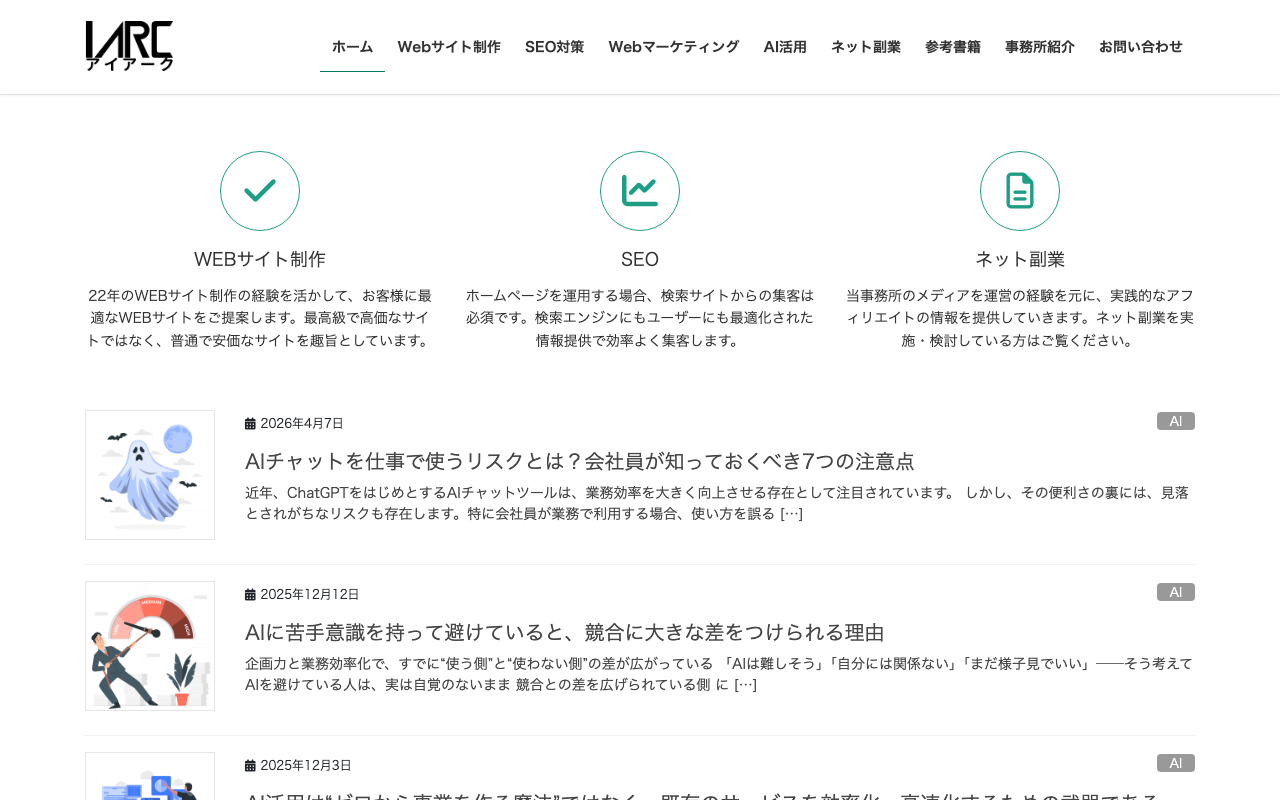Click description starting 22年のWEBサイト制作の経験
The image size is (1280, 800).
click(x=260, y=318)
